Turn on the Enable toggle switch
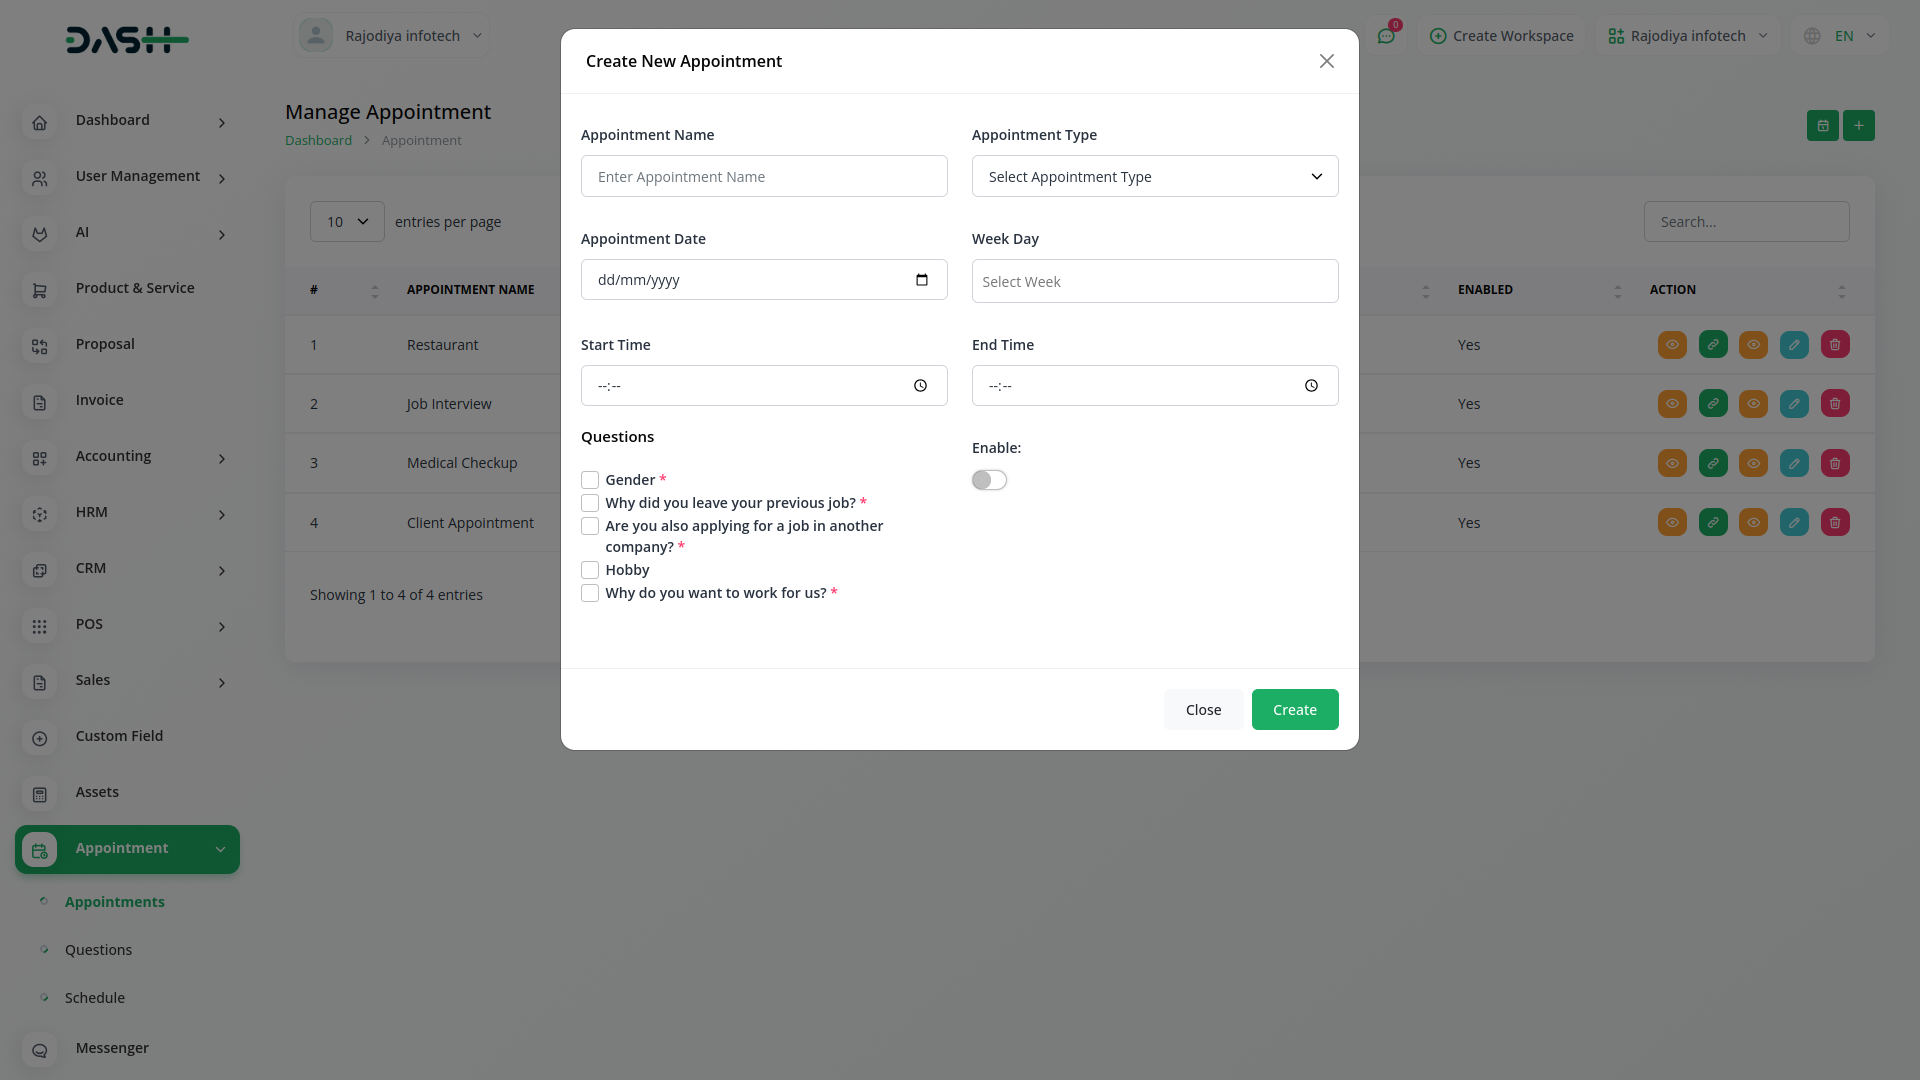Viewport: 1920px width, 1080px height. (x=989, y=480)
